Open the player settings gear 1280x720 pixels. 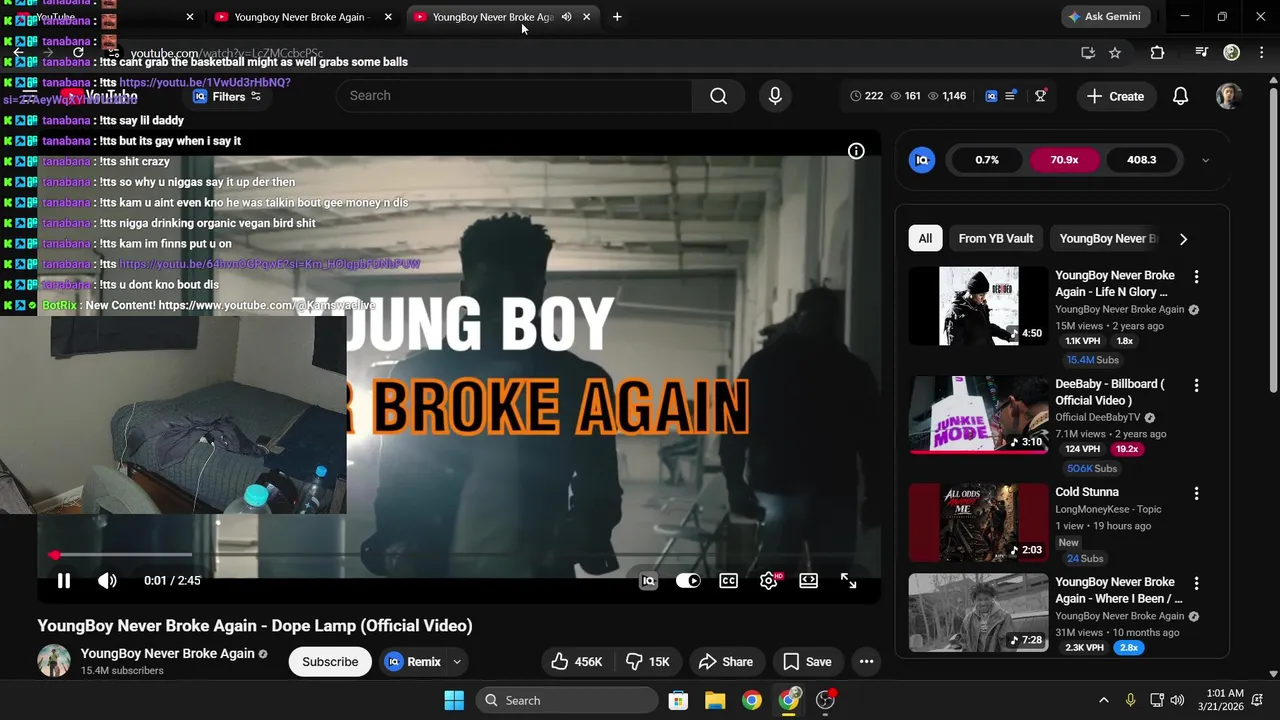[768, 580]
